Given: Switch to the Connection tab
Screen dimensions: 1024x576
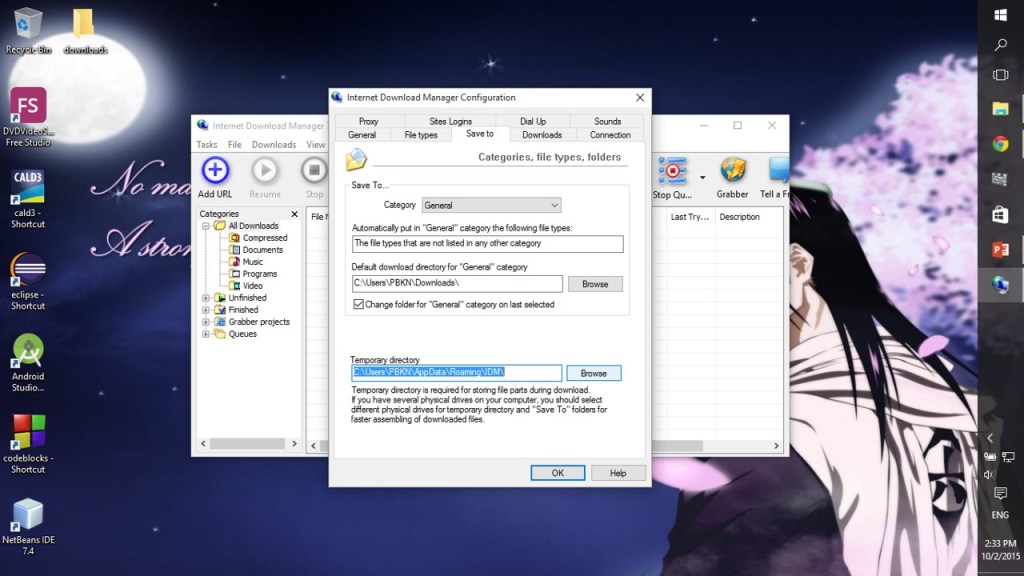Looking at the screenshot, I should [610, 135].
